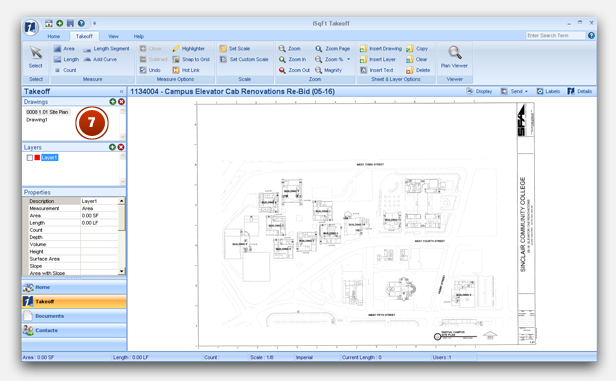Delete layer with the red X icon
The height and width of the screenshot is (381, 616).
pos(121,147)
